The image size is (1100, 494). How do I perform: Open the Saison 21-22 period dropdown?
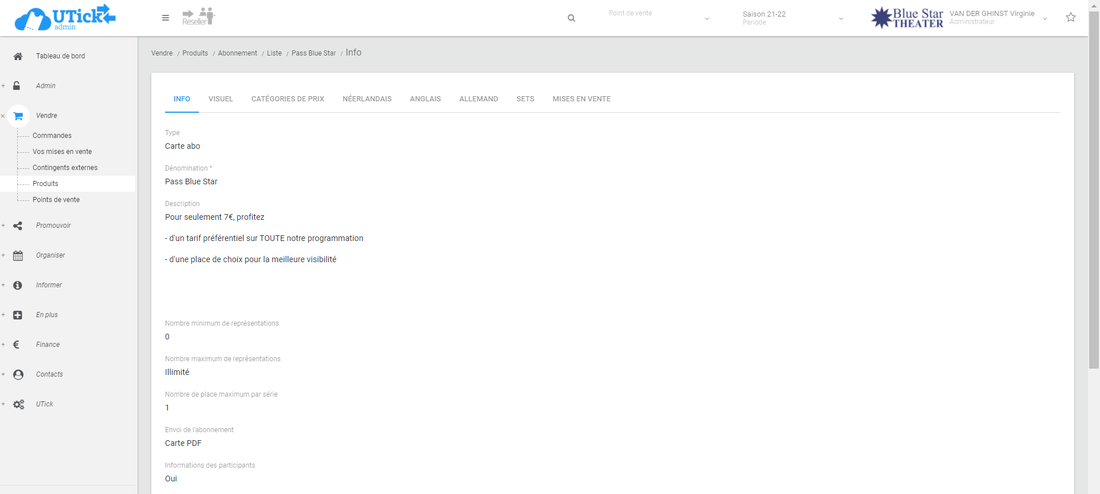click(793, 18)
